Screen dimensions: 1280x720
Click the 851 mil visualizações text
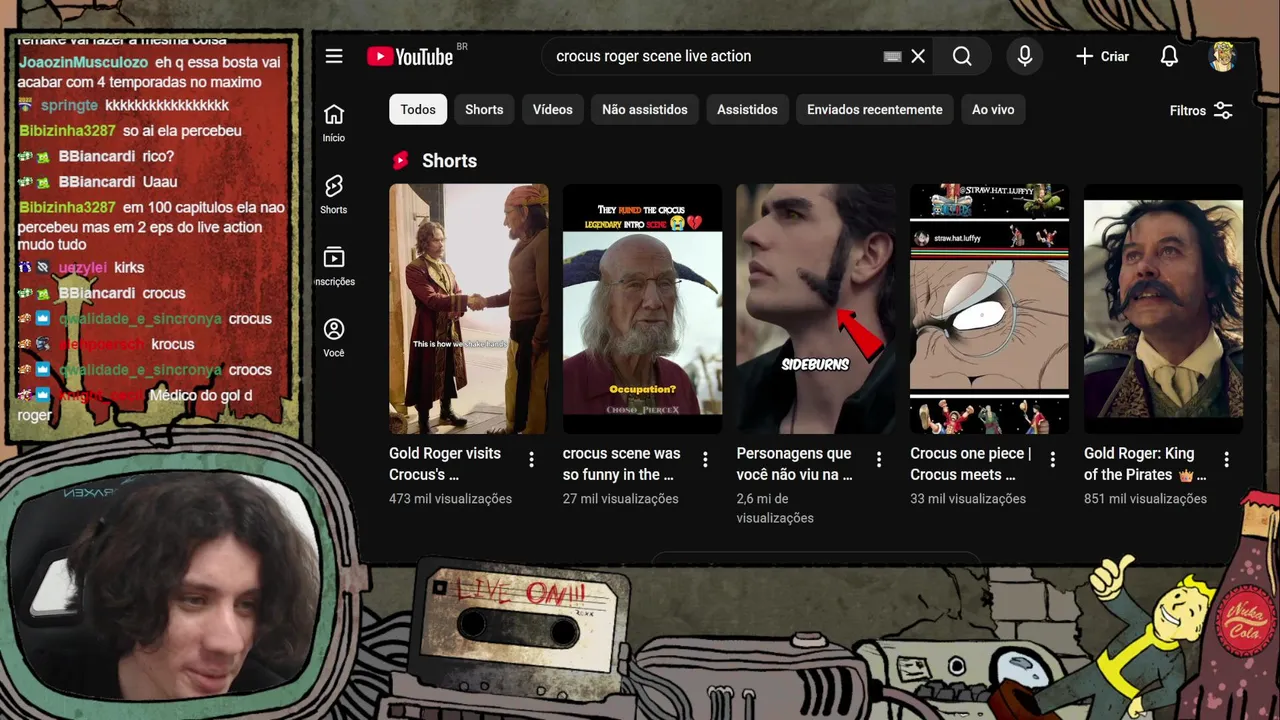[x=1145, y=499]
